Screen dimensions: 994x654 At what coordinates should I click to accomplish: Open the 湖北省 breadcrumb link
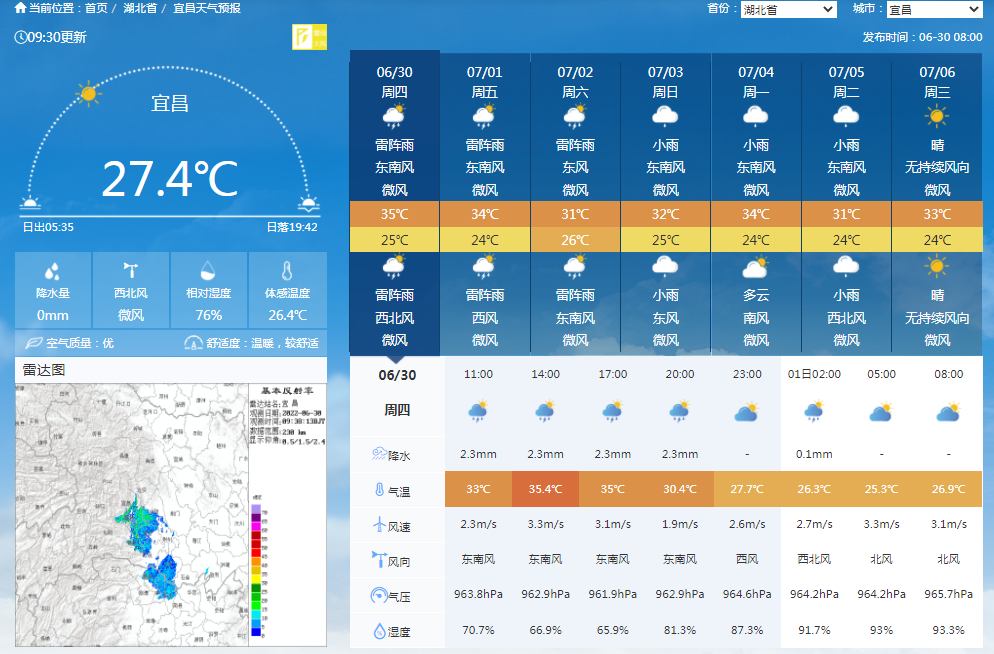(141, 8)
